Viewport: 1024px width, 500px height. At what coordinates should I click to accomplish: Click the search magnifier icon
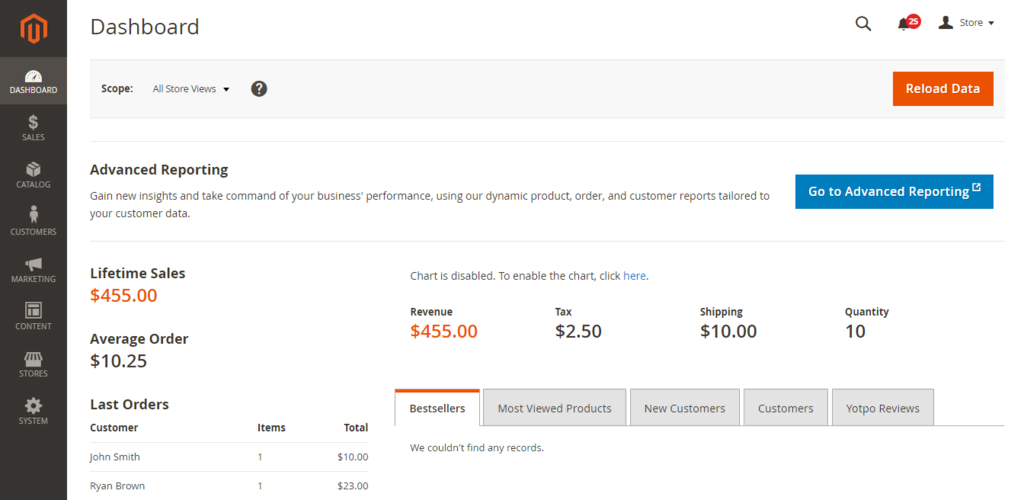tap(863, 23)
